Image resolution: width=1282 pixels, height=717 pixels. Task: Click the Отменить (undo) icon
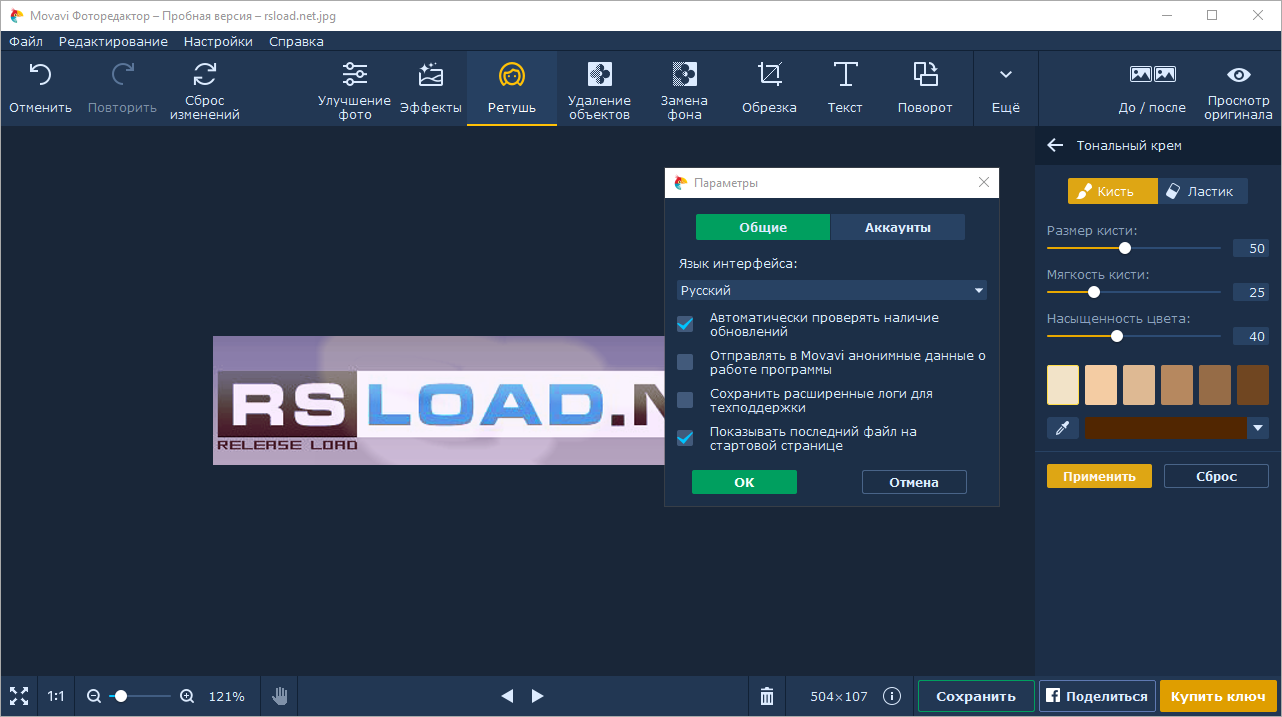(40, 75)
